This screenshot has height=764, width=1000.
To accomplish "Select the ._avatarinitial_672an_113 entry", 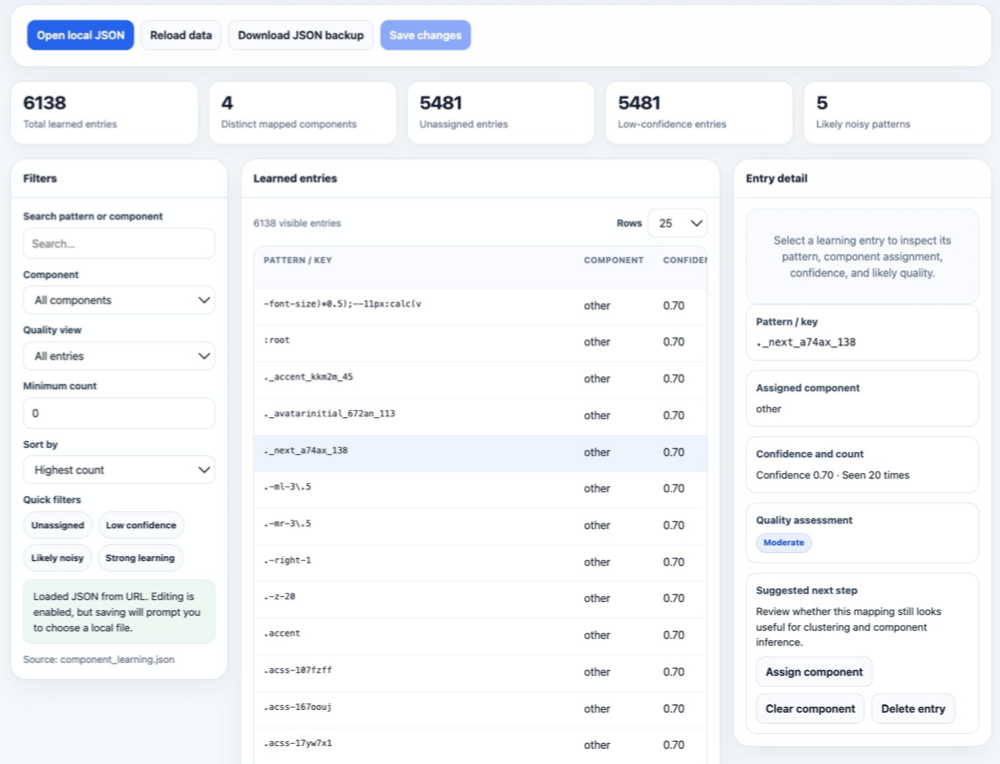I will pyautogui.click(x=480, y=416).
